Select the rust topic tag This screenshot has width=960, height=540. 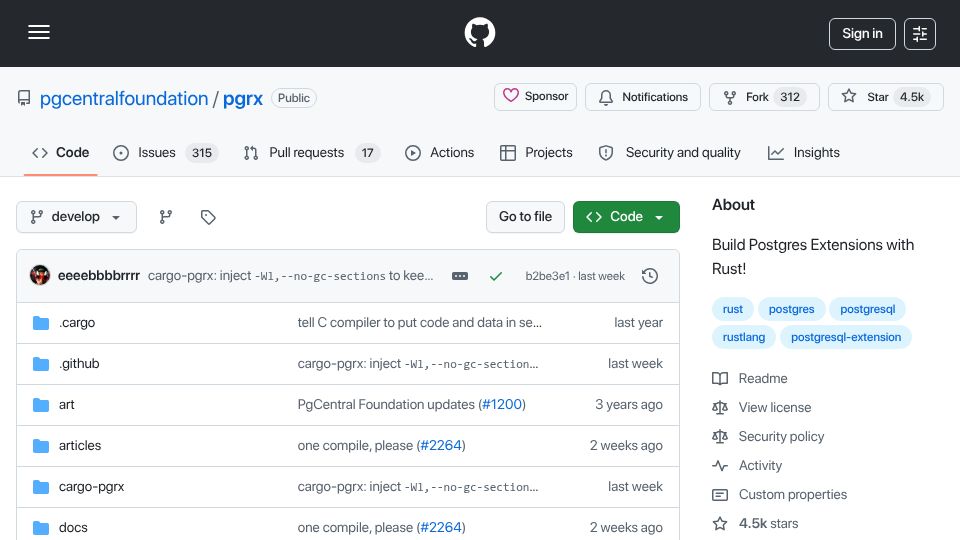tap(732, 309)
